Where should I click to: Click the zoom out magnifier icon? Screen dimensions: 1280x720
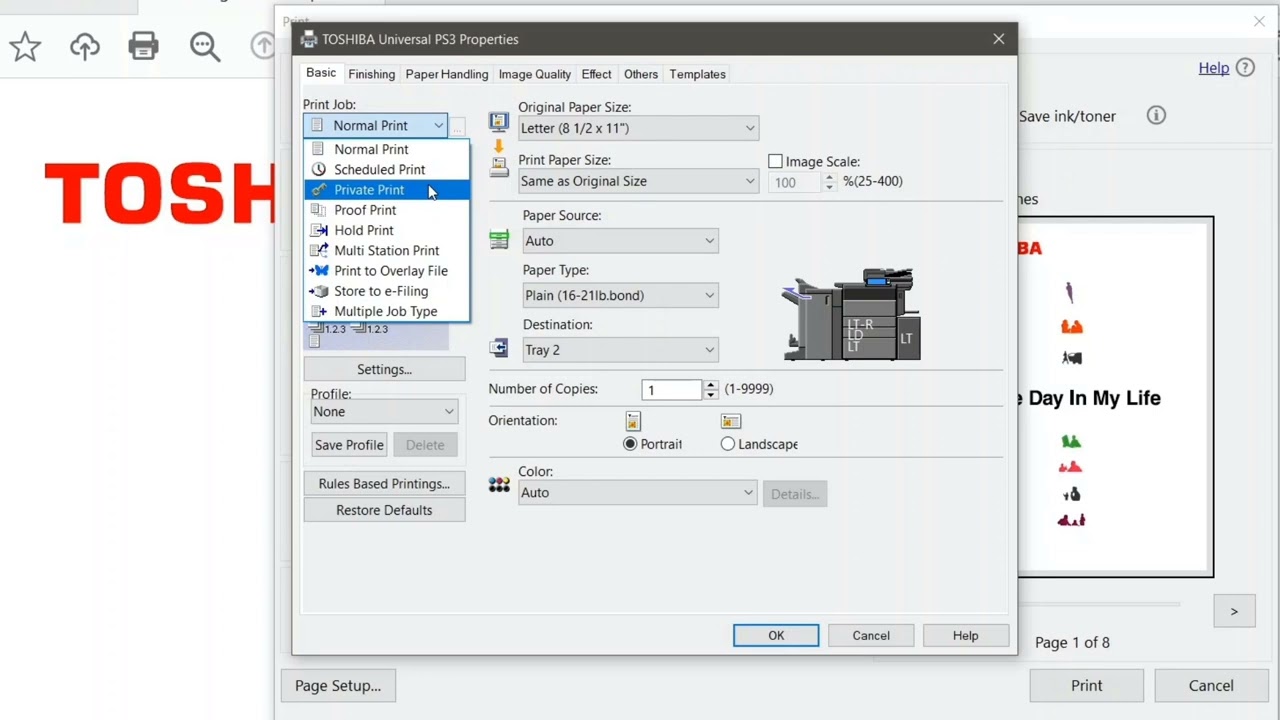(x=205, y=46)
